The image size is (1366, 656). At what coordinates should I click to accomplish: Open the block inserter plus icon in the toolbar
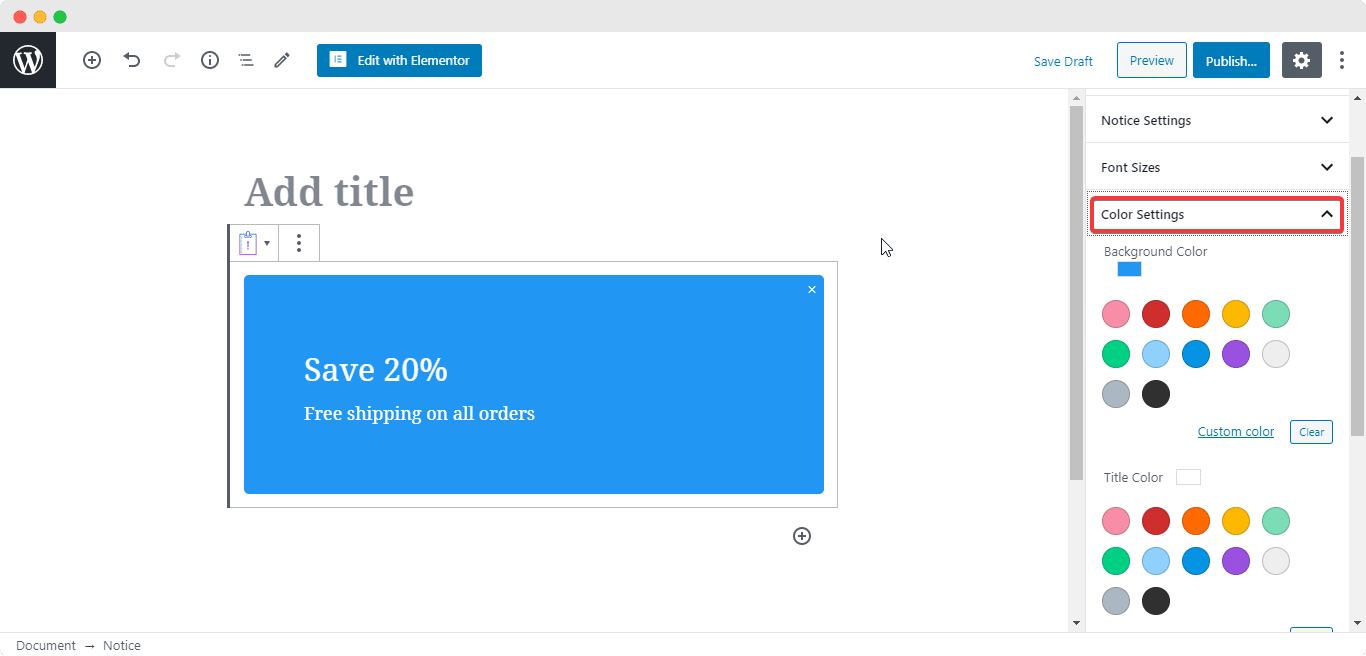(x=92, y=60)
